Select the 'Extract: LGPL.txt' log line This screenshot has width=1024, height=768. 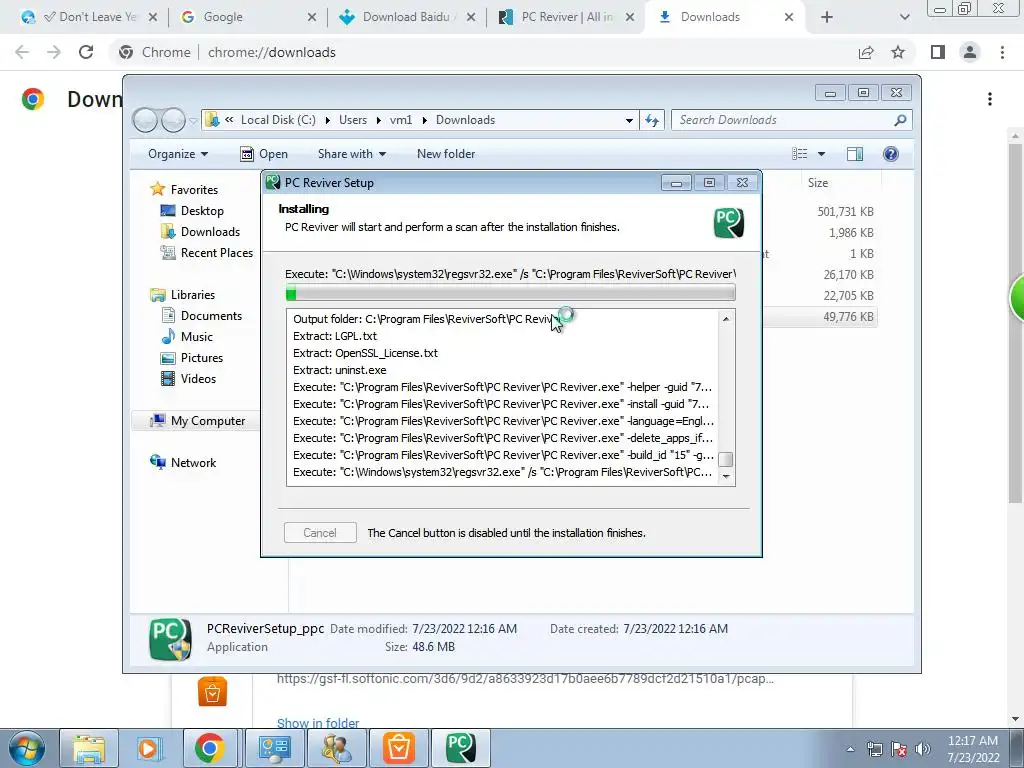[x=335, y=336]
